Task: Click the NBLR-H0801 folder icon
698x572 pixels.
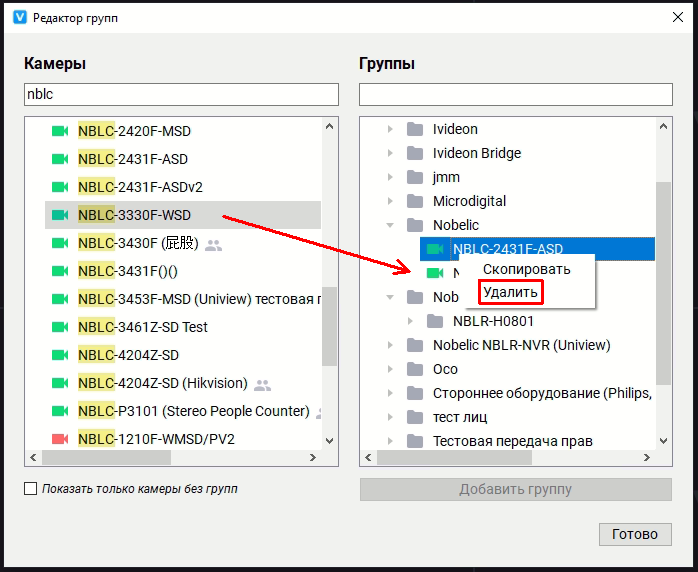Action: [435, 321]
